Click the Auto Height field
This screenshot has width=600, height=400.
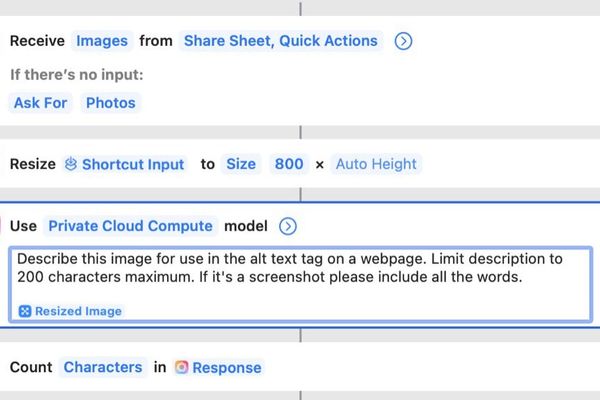coord(376,164)
